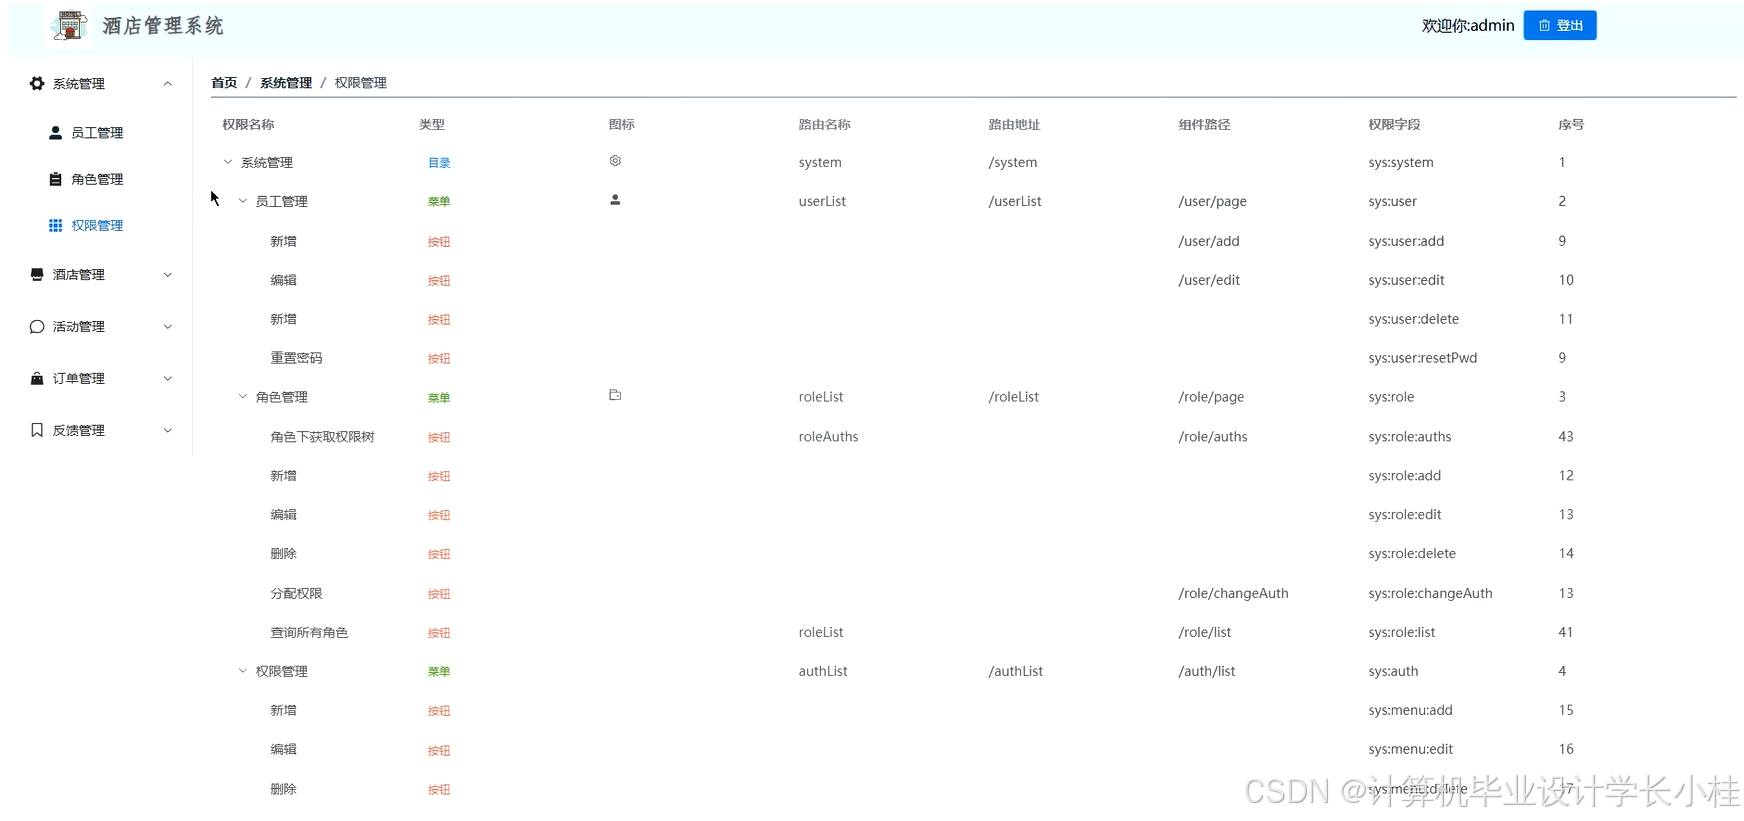Click the 序号 column header

coord(1571,125)
